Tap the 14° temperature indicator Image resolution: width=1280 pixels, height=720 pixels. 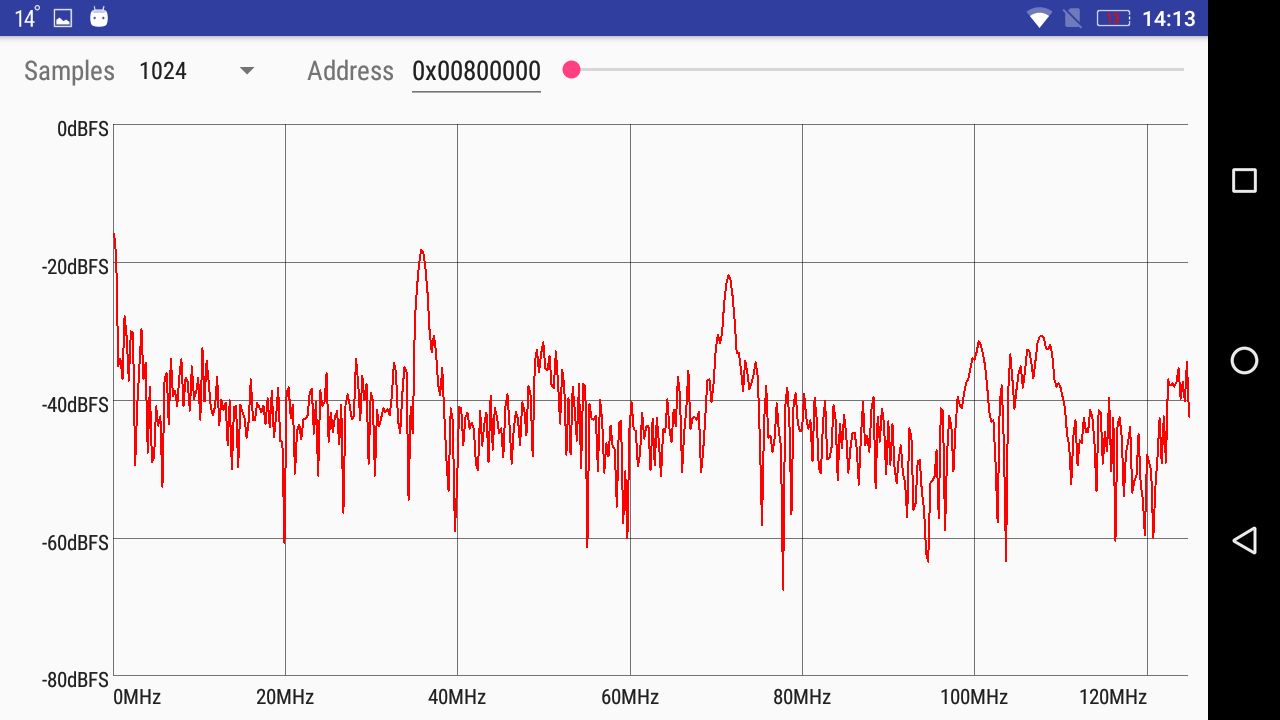click(27, 18)
